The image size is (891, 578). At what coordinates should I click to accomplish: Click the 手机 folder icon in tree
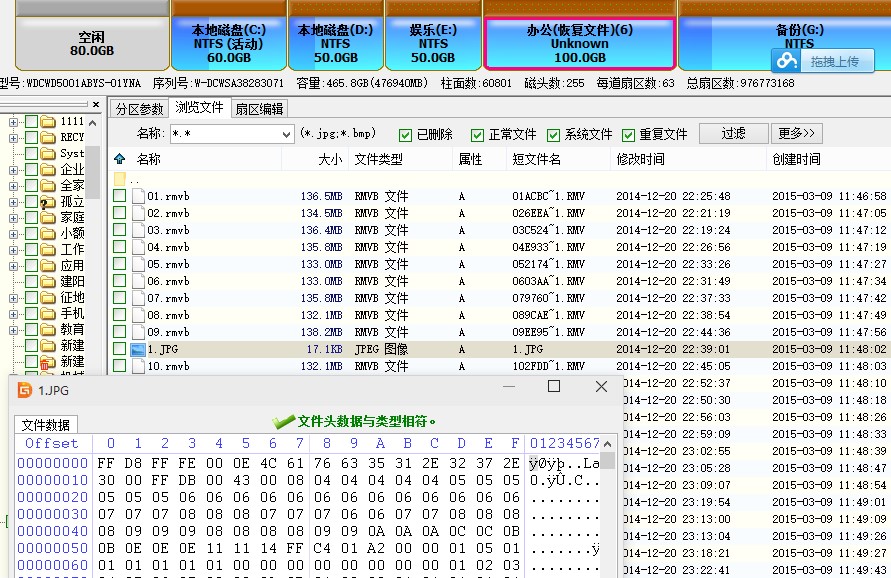pyautogui.click(x=48, y=314)
